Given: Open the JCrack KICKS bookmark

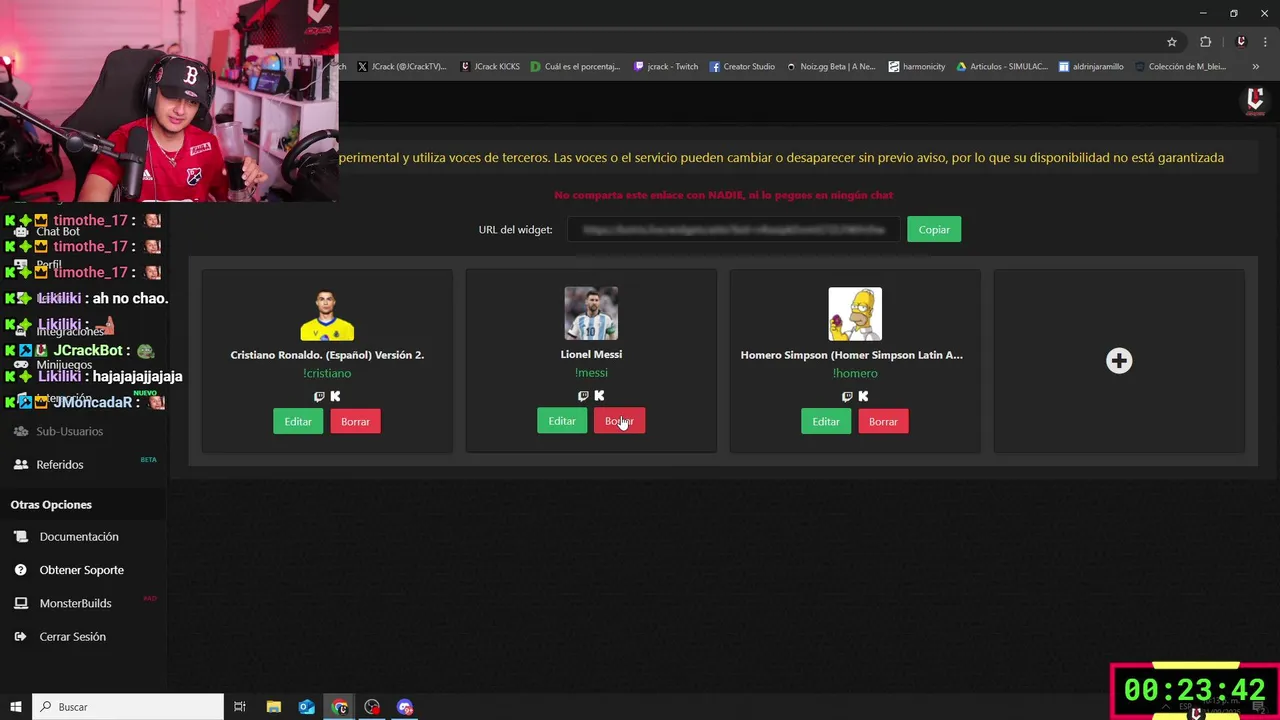Looking at the screenshot, I should 490,67.
